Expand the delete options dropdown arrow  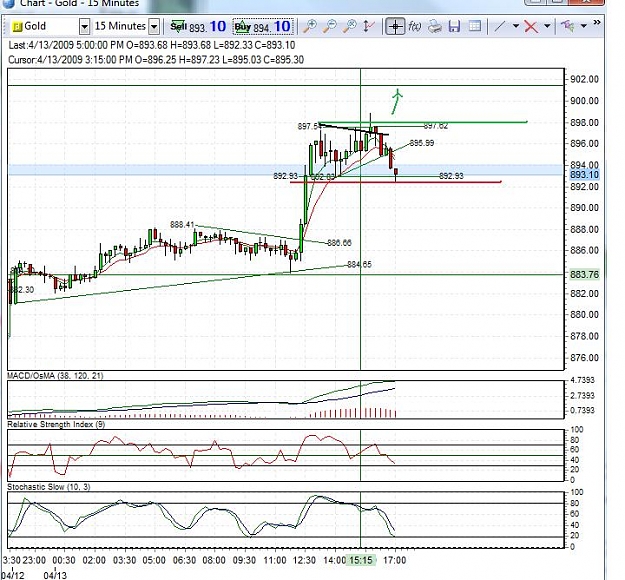(547, 26)
